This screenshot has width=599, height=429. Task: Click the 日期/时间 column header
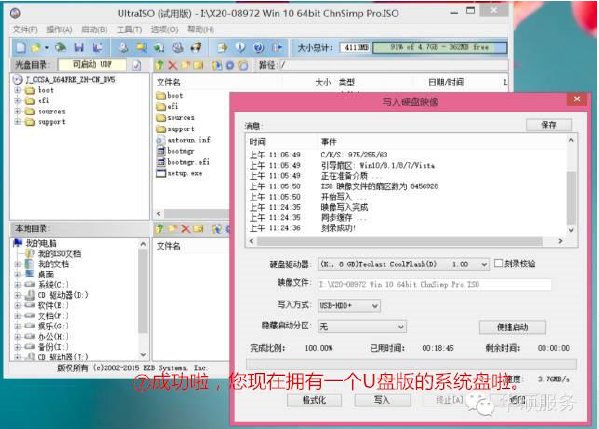[x=446, y=82]
